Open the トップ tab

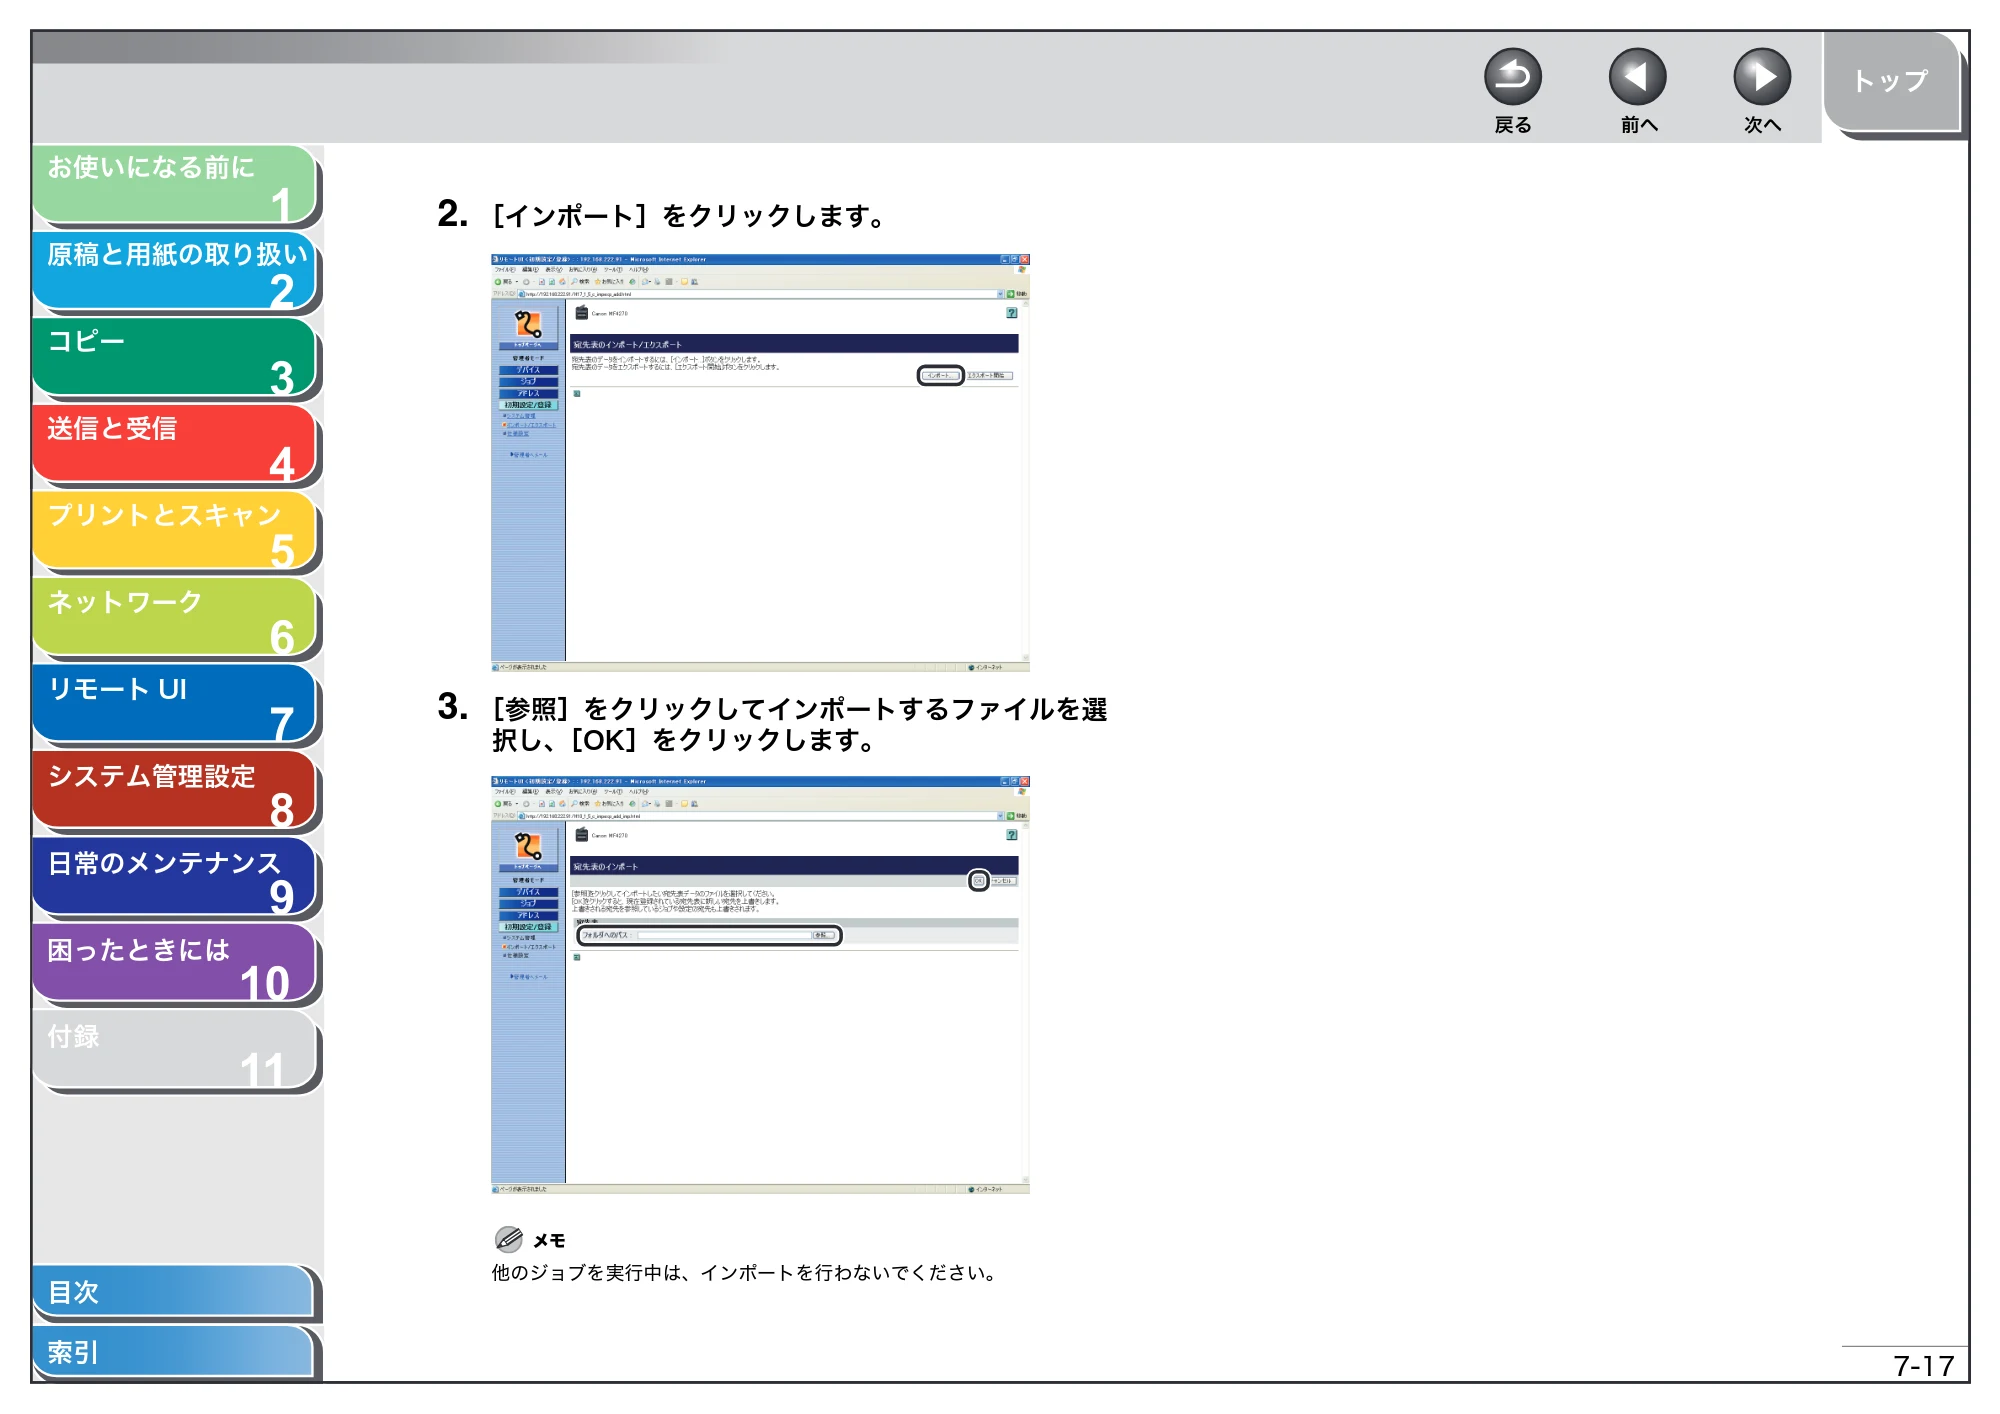1891,81
